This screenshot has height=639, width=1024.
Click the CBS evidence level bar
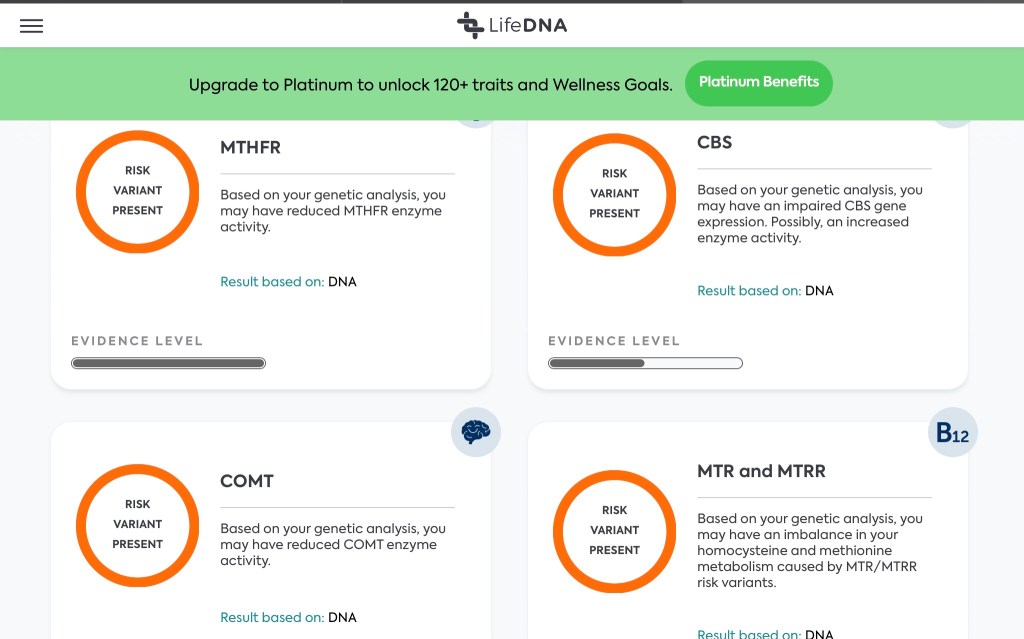(645, 363)
